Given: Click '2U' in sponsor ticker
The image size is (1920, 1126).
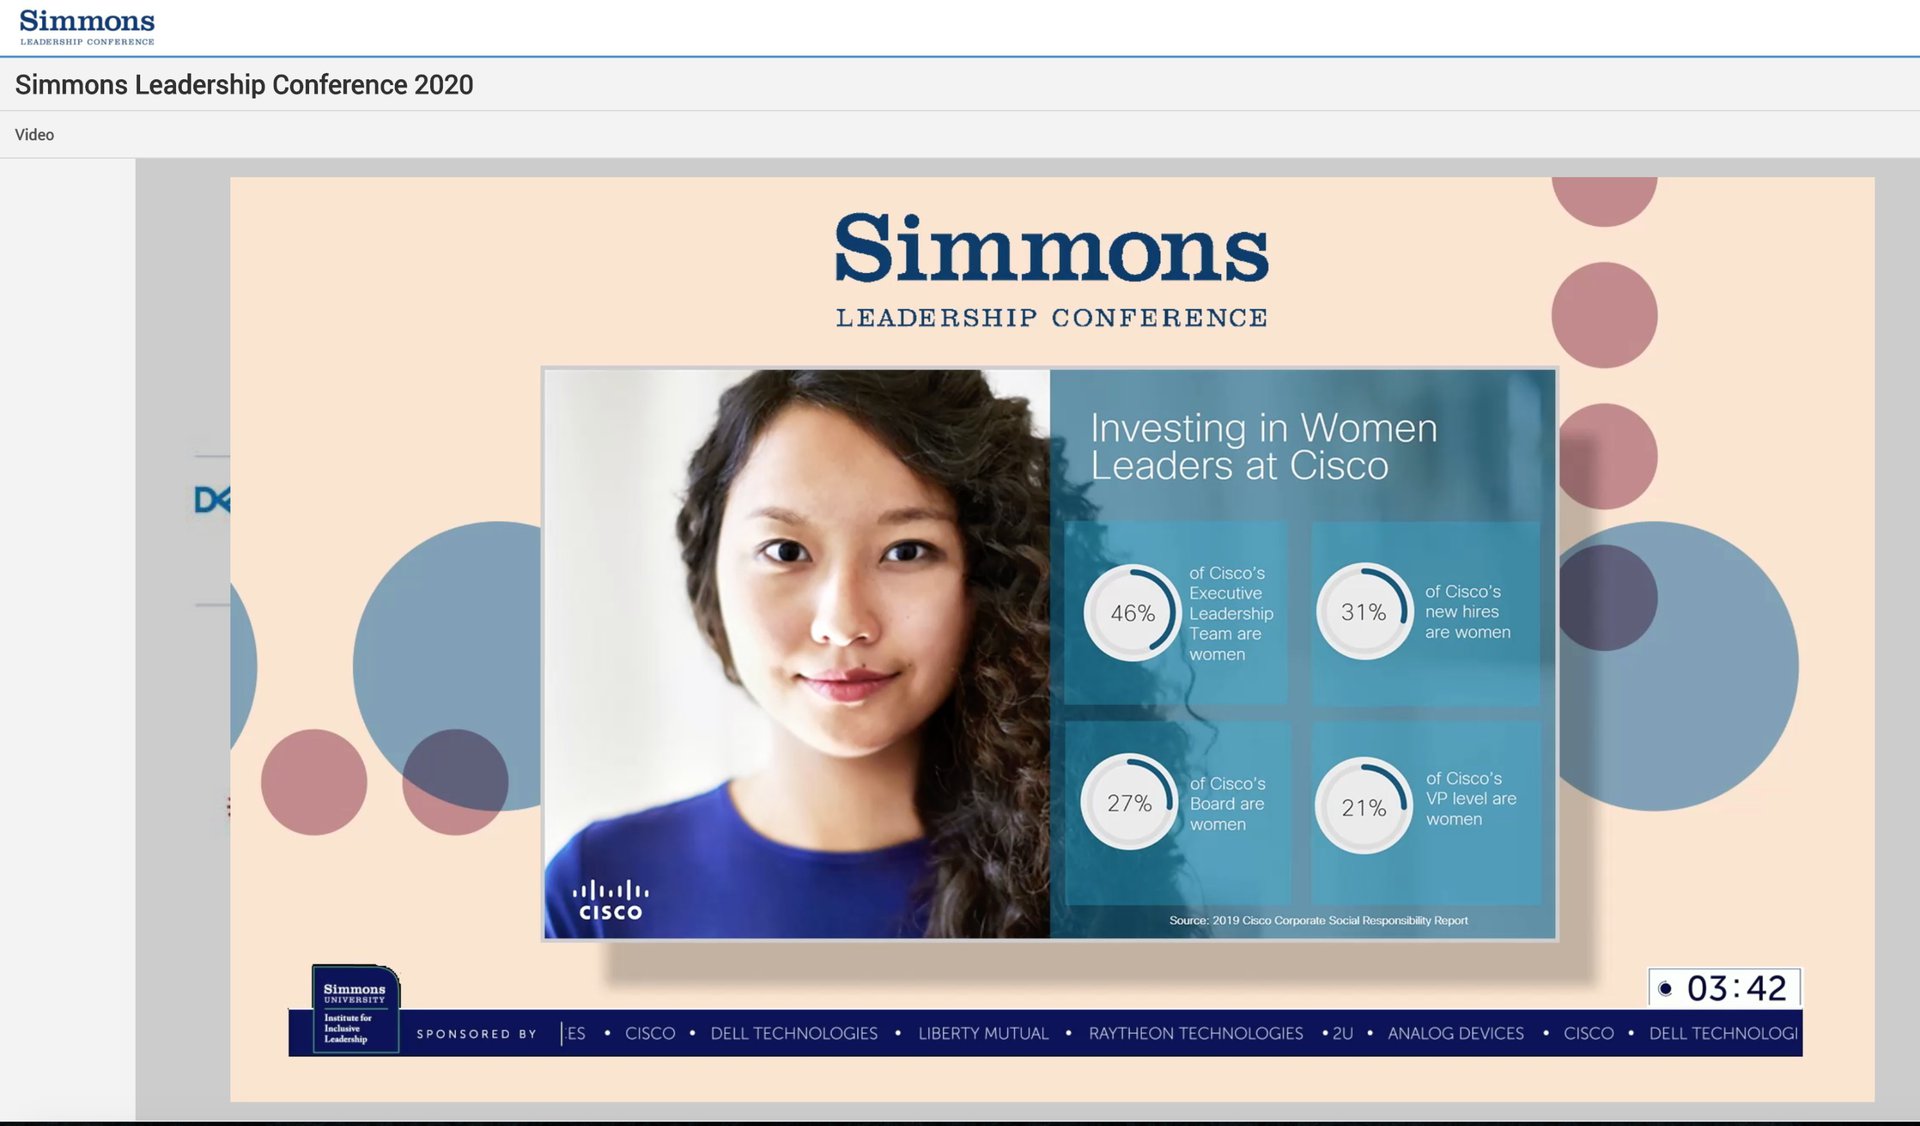Looking at the screenshot, I should [x=1342, y=1033].
